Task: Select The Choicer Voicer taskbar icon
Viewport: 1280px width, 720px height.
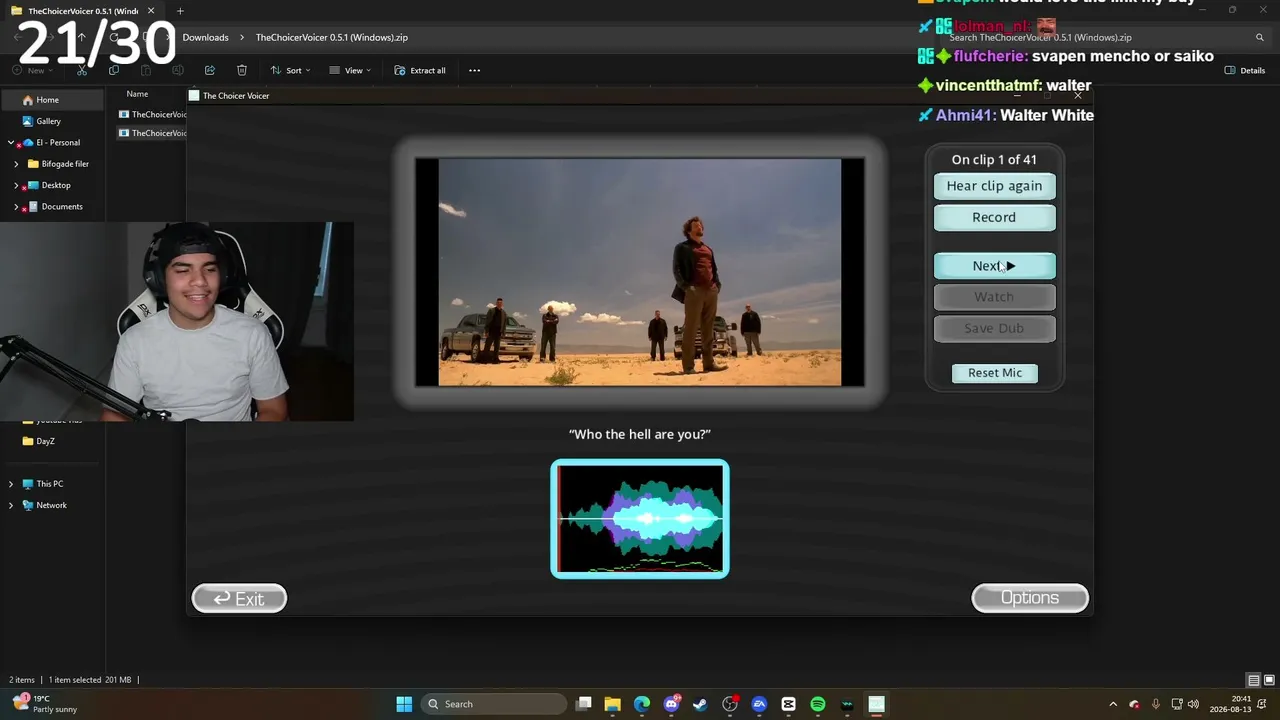Action: point(876,704)
